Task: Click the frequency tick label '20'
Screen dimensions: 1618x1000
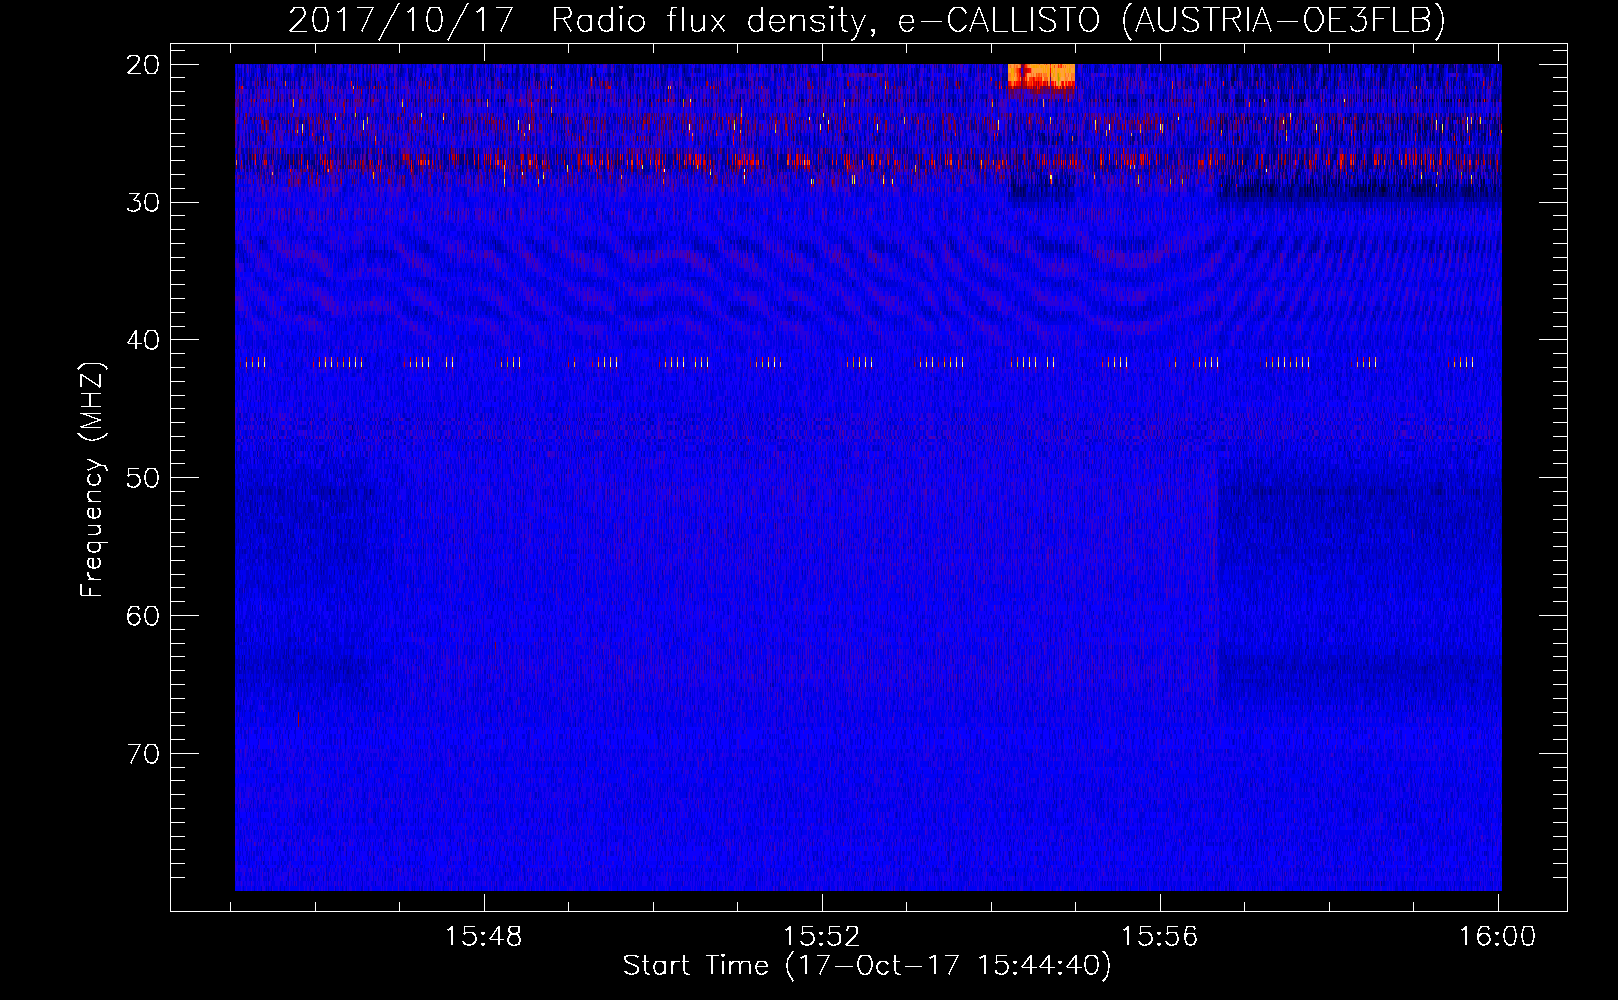Action: tap(144, 65)
